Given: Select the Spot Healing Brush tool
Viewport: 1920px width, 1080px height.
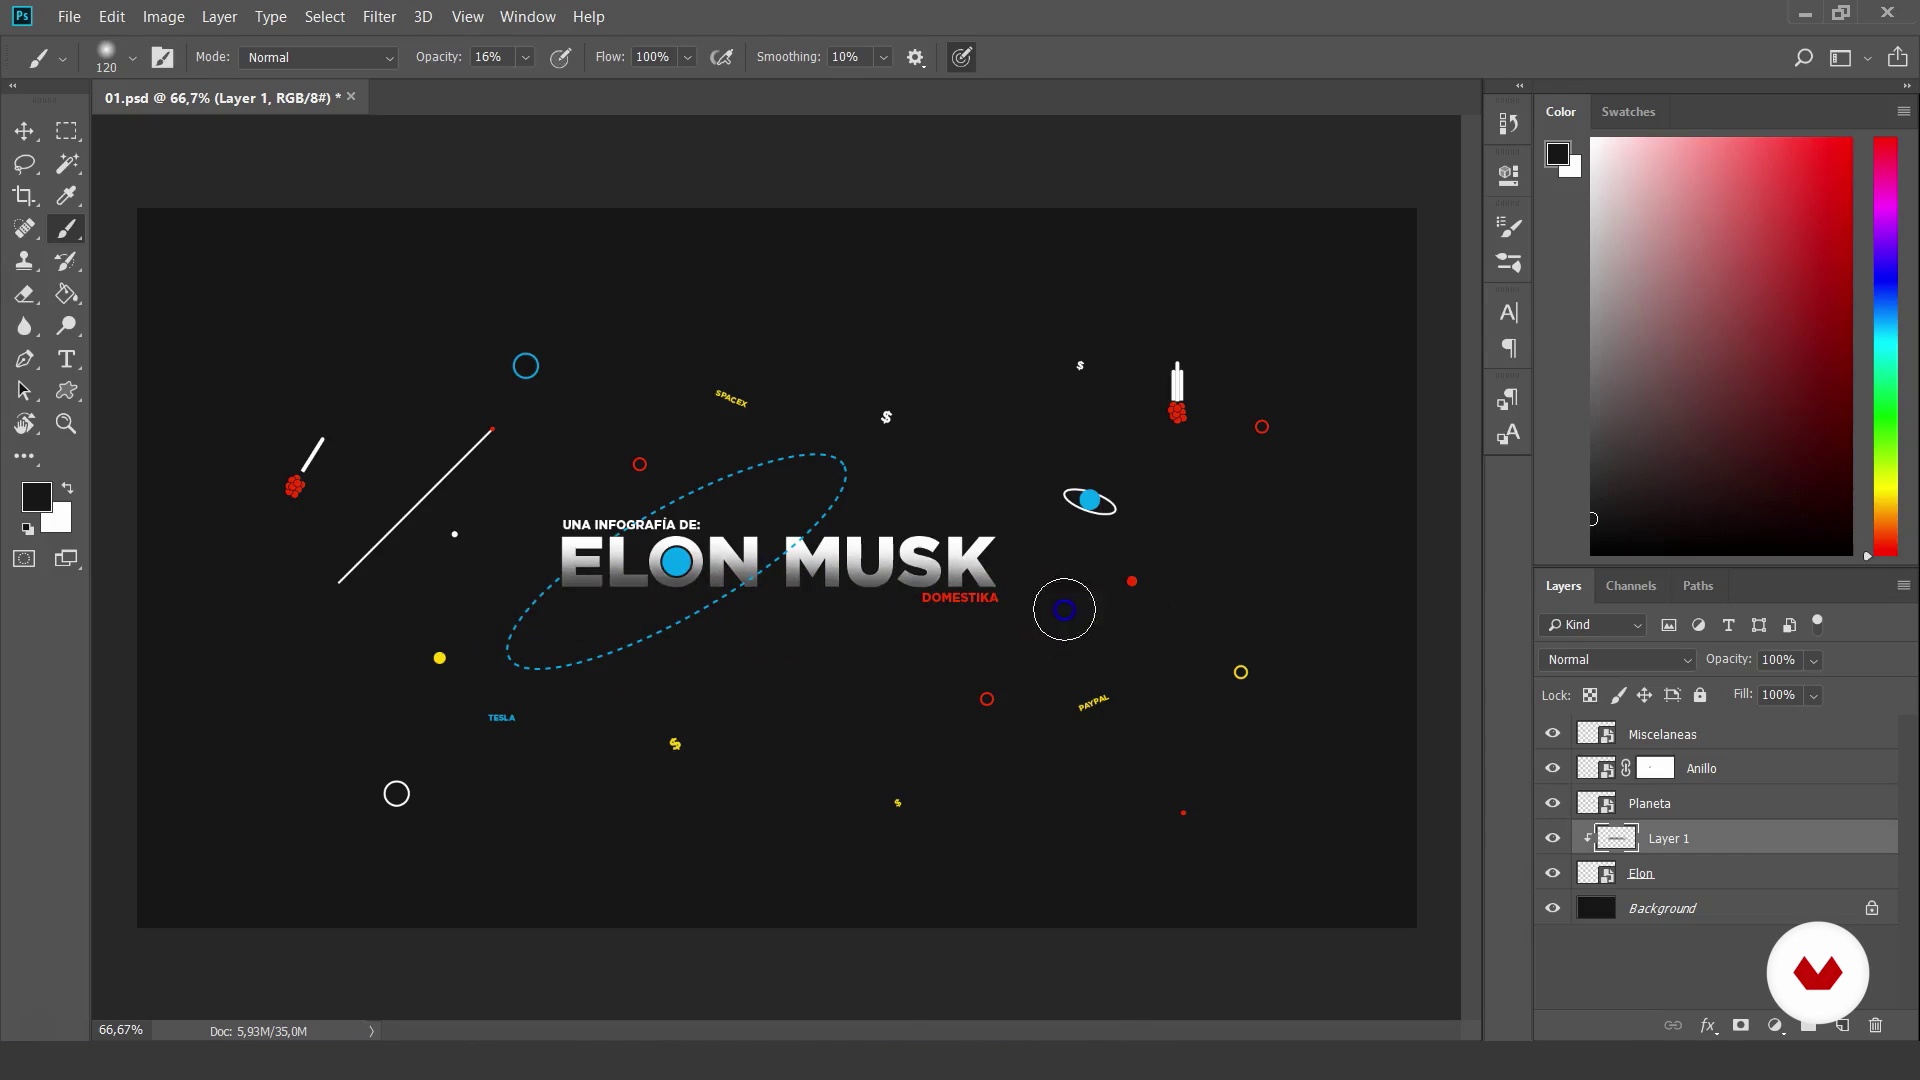Looking at the screenshot, I should point(24,229).
